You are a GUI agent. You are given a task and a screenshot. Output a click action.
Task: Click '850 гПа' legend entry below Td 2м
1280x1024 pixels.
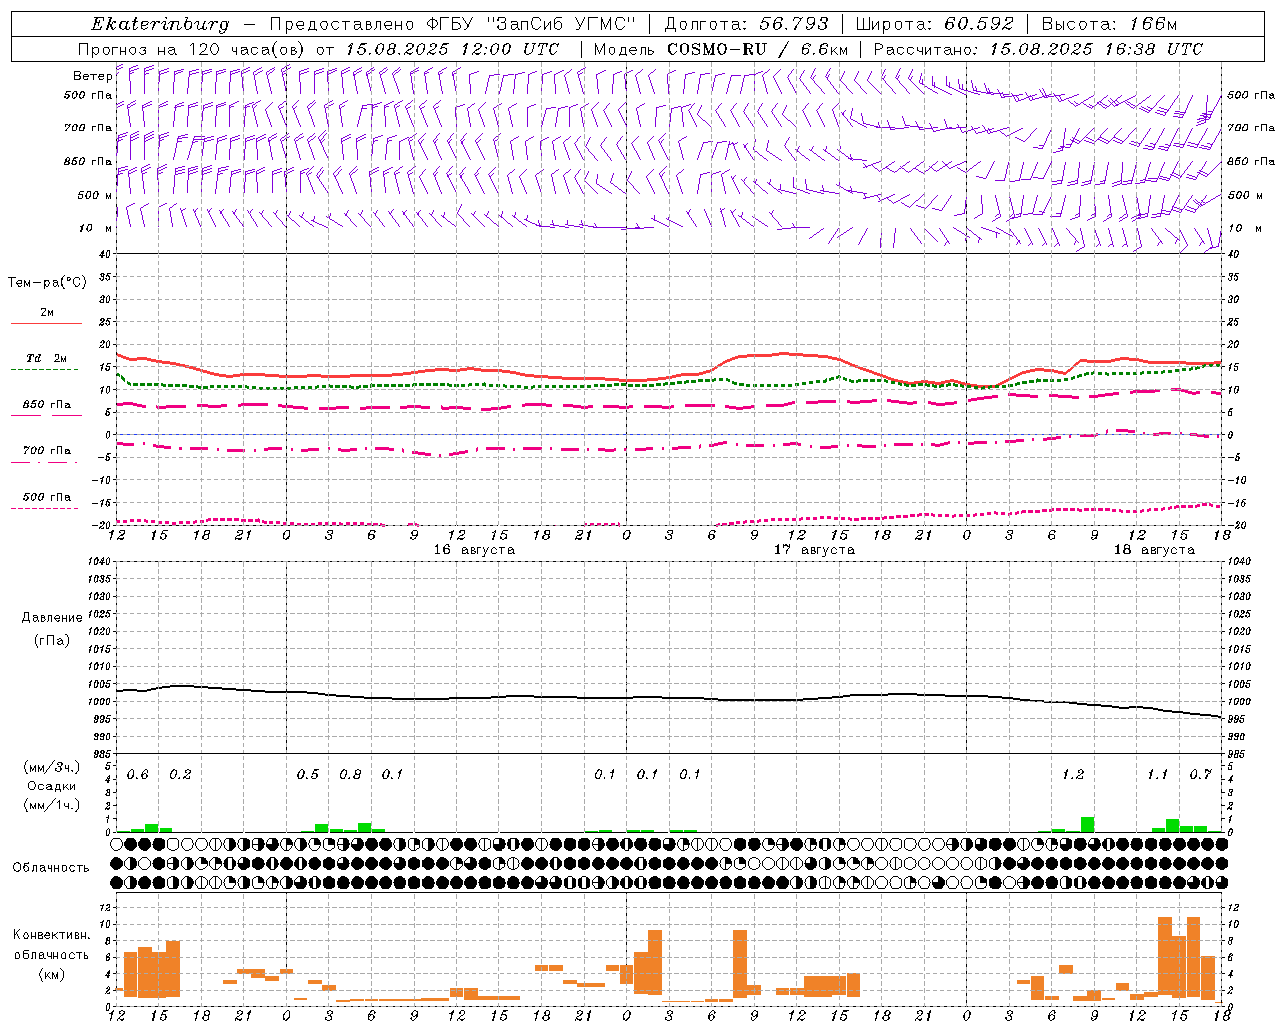(x=47, y=405)
